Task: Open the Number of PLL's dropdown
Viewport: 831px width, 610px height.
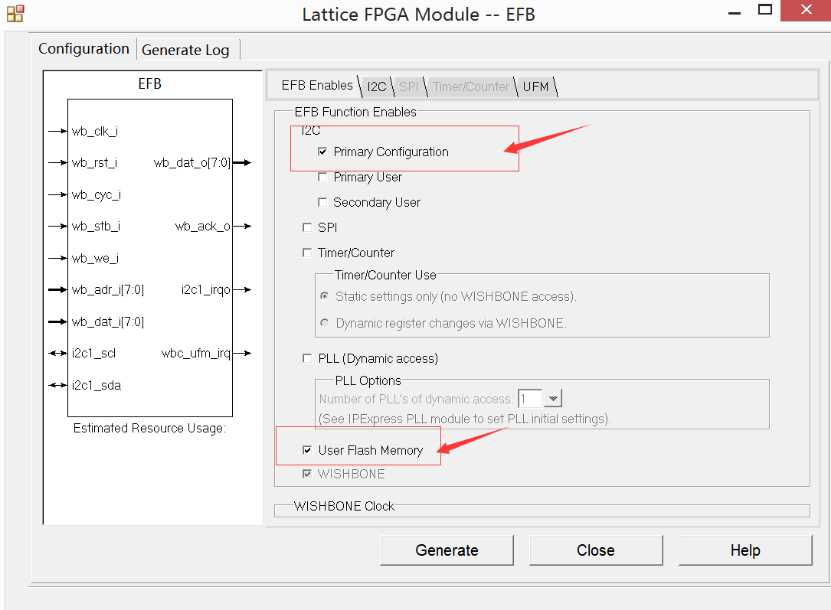Action: point(553,398)
